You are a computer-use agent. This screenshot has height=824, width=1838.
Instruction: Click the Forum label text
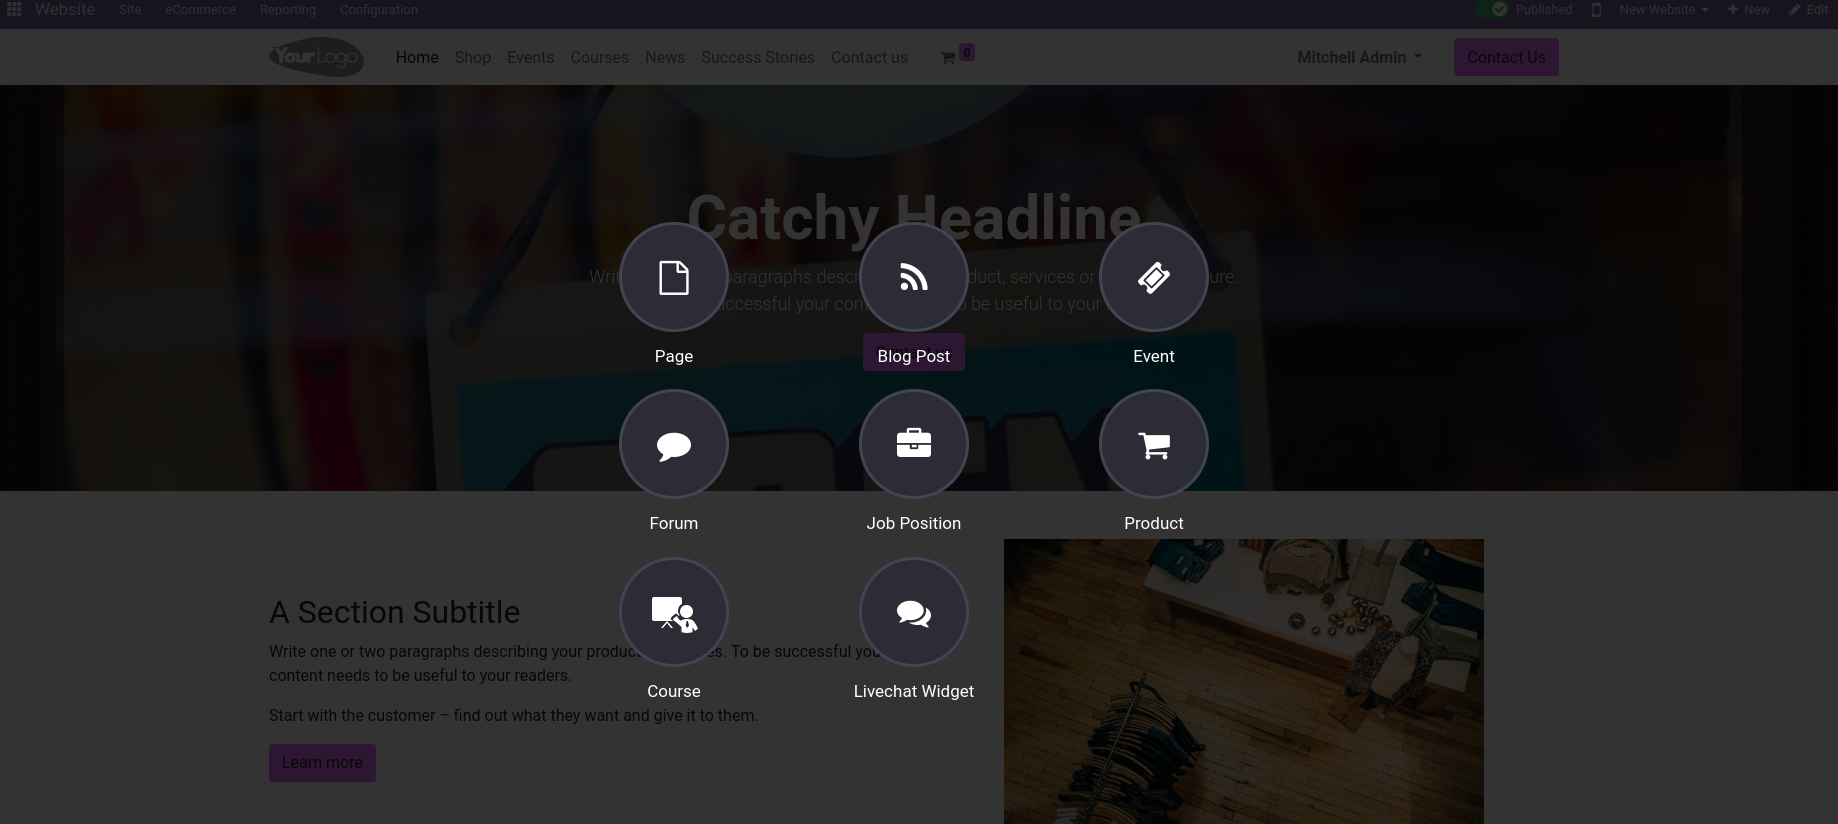(x=674, y=523)
